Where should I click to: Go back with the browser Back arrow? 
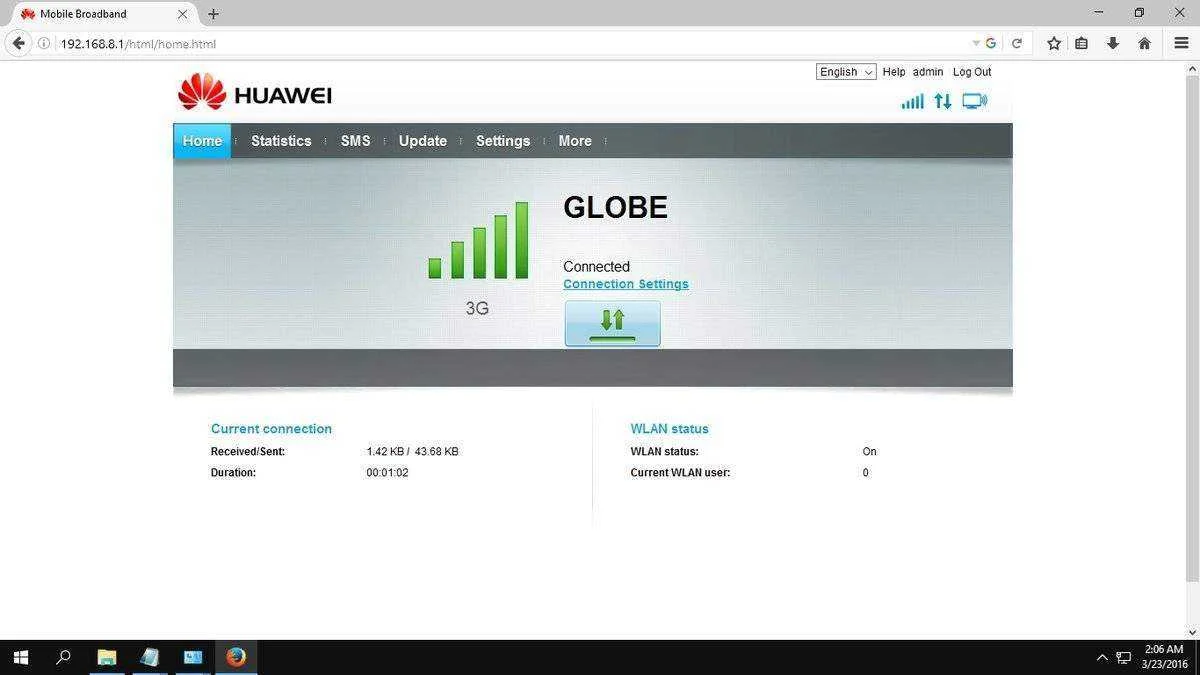coord(18,43)
